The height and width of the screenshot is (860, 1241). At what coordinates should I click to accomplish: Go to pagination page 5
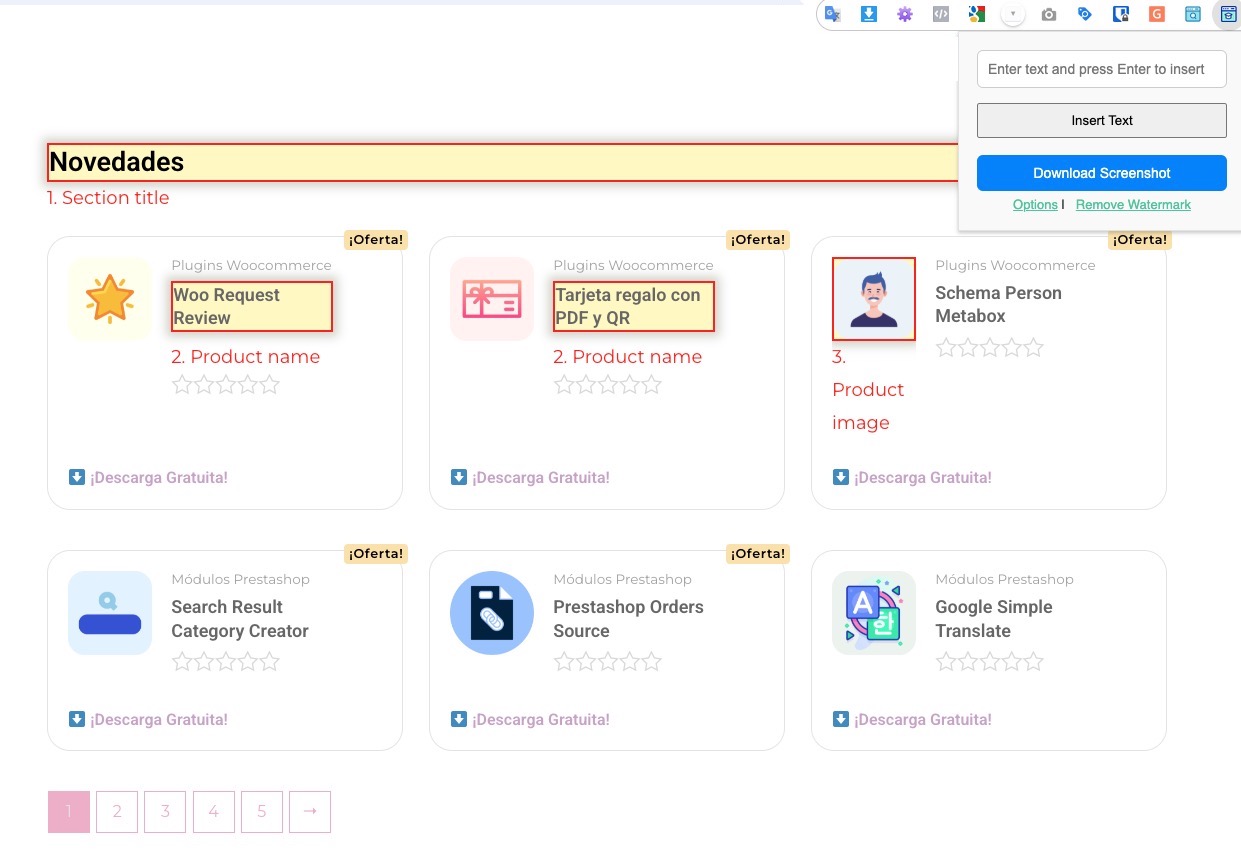pyautogui.click(x=262, y=812)
